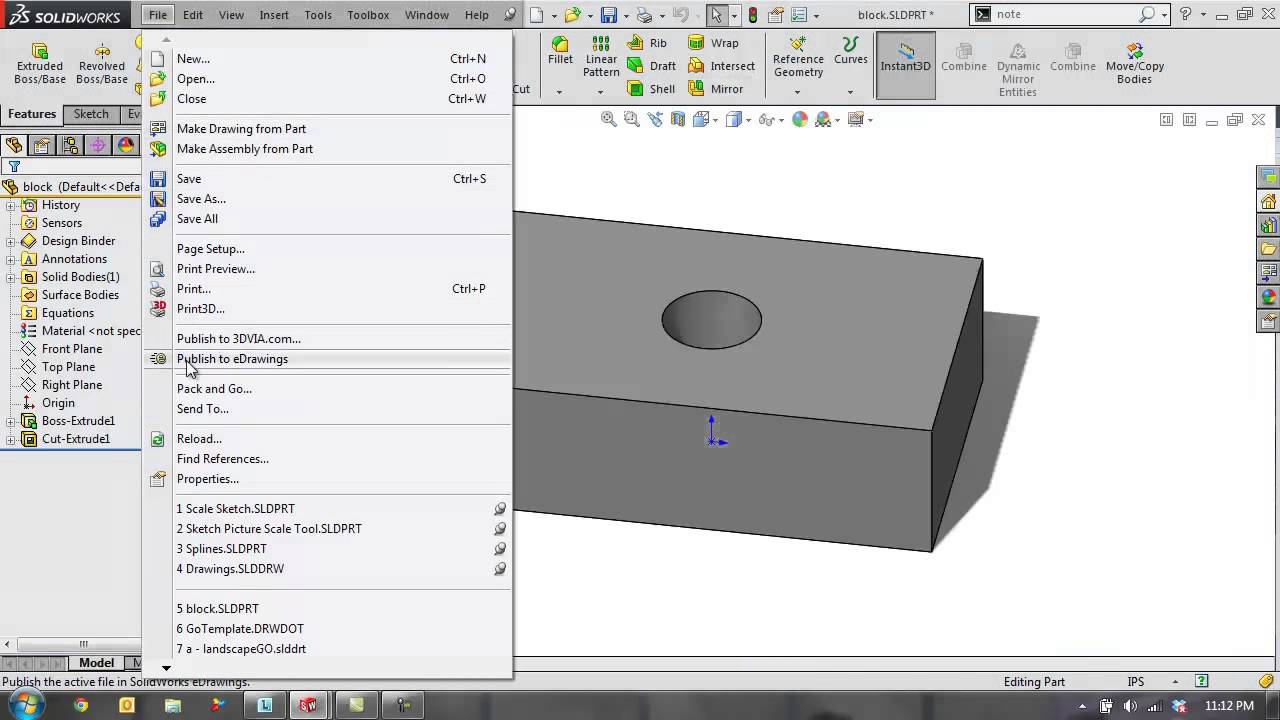Pin Scale Sketch.SLDPRT in recent files
This screenshot has width=1280, height=720.
(500, 509)
